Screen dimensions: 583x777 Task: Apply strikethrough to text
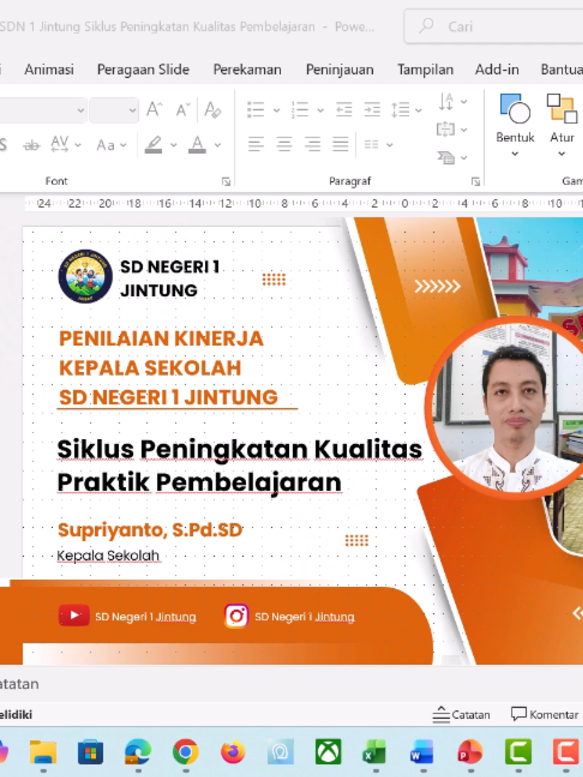pos(31,145)
